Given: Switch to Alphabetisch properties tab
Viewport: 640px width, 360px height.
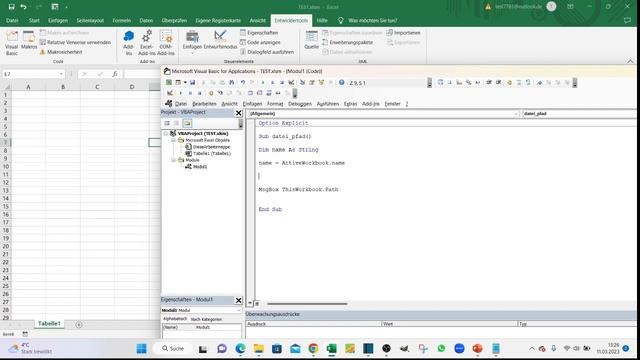Looking at the screenshot, I should [175, 319].
